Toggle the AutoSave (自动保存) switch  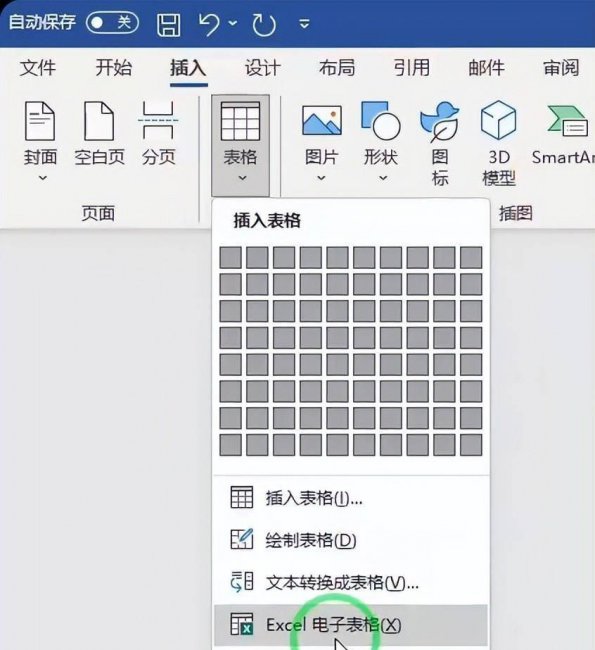[112, 22]
